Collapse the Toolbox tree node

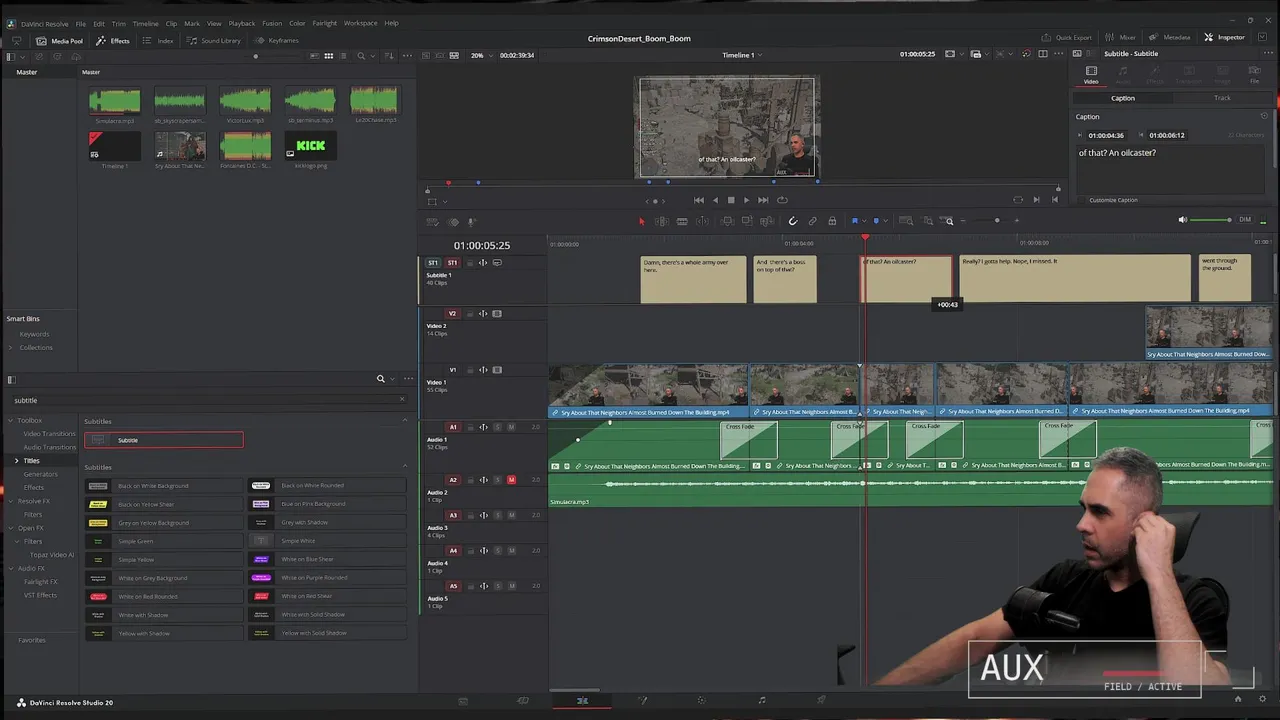[x=10, y=420]
